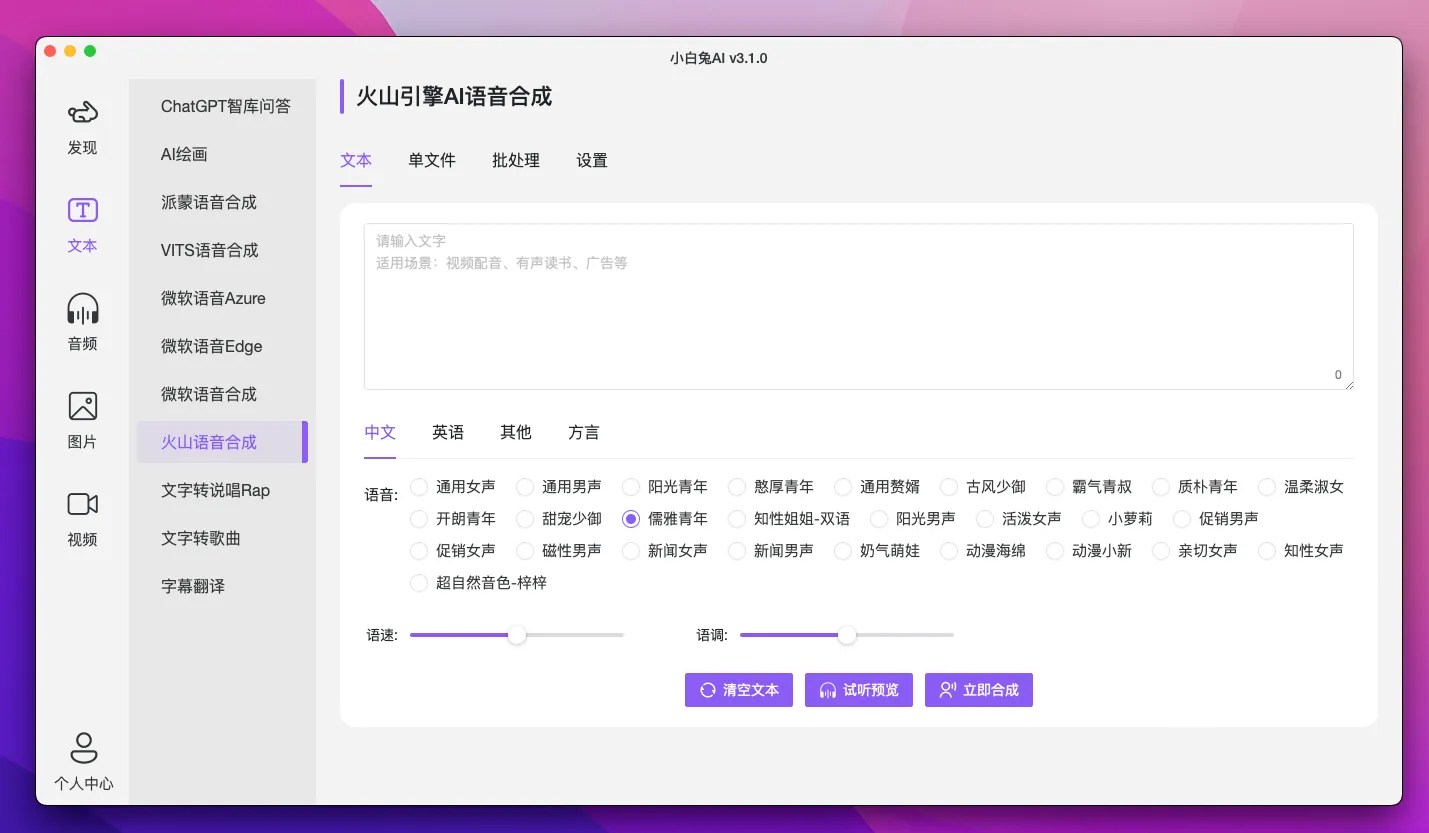
Task: Click the 语速 speed slider handle
Action: [x=517, y=635]
